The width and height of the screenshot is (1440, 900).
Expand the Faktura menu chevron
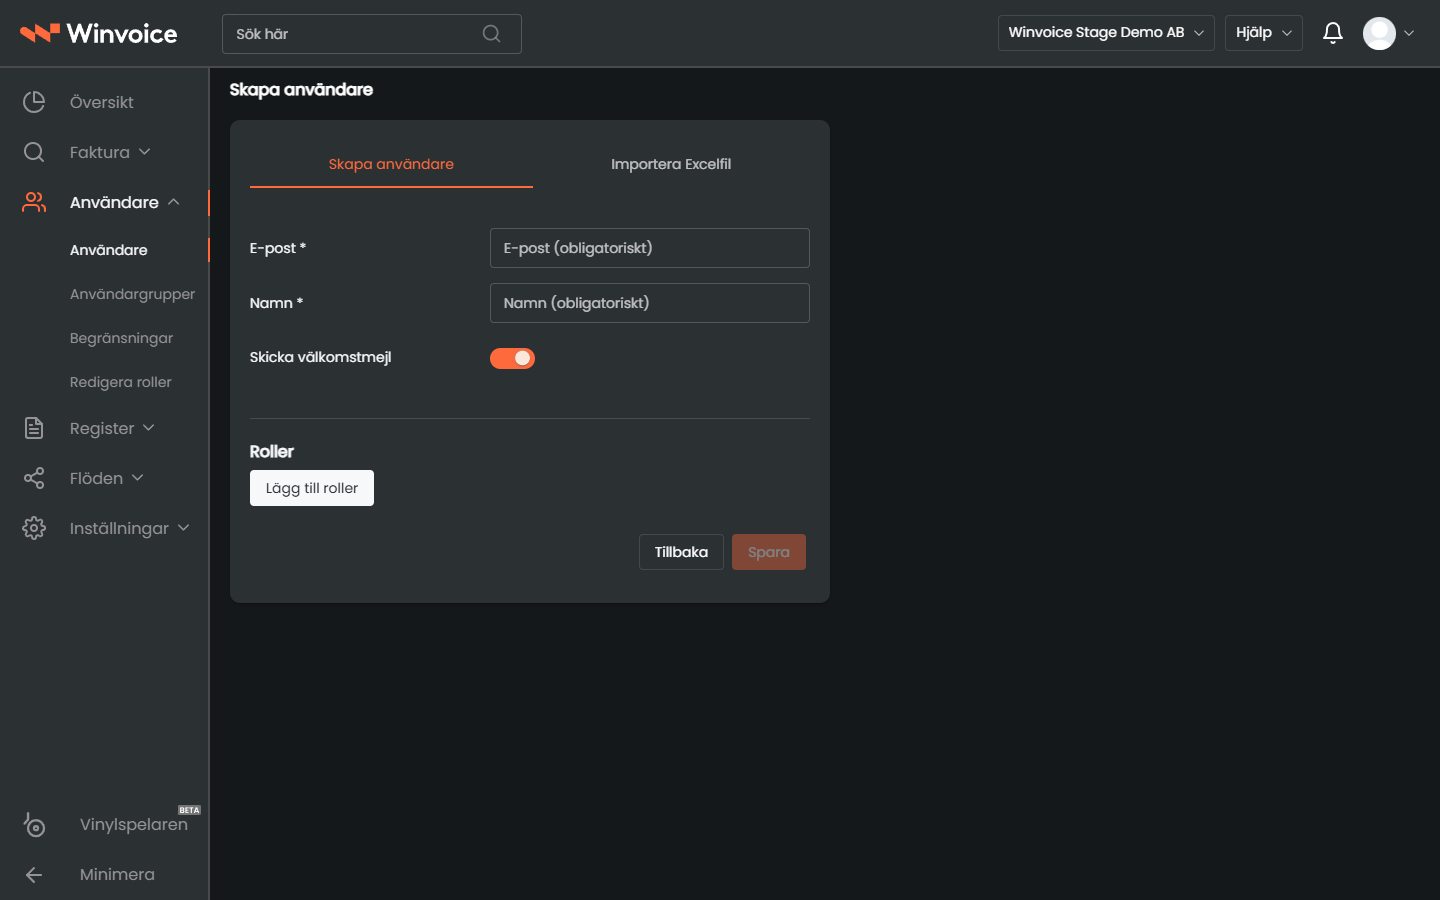point(145,152)
